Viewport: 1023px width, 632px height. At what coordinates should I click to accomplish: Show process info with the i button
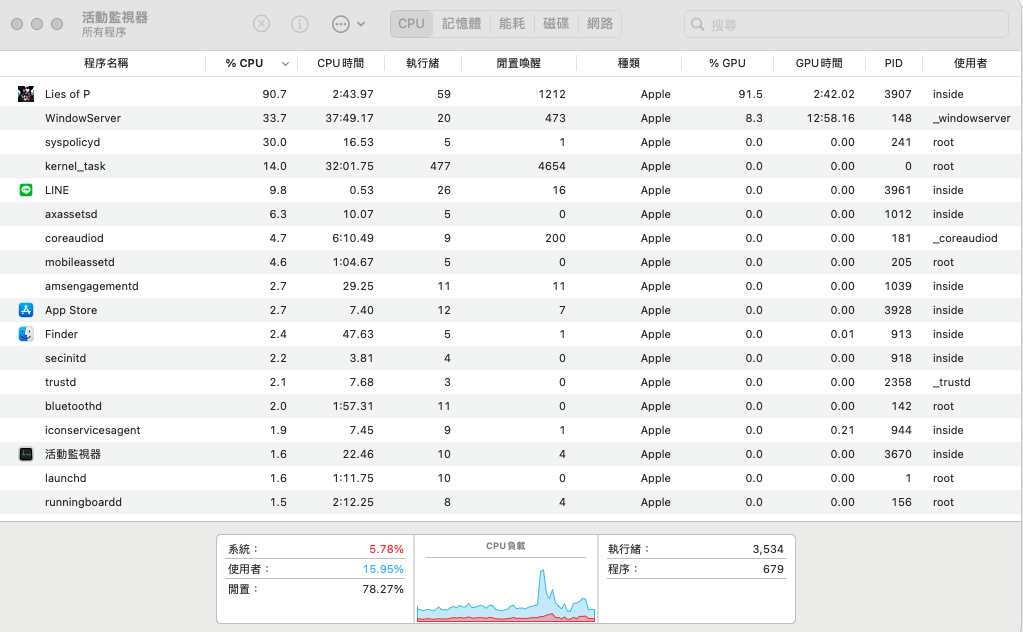pyautogui.click(x=299, y=24)
